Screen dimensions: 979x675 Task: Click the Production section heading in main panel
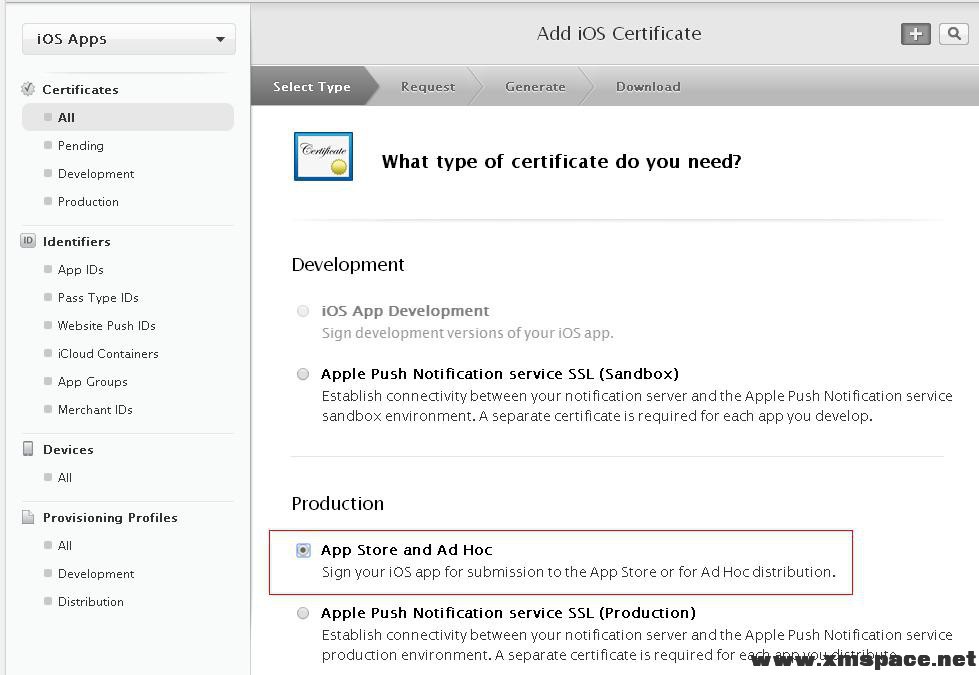coord(338,503)
